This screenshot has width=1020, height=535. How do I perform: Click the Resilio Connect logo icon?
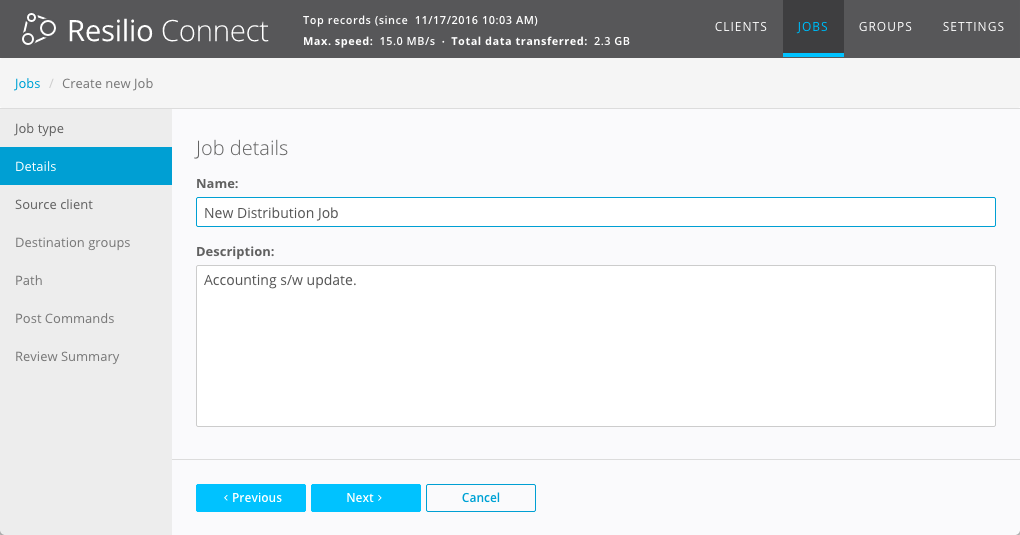pos(38,30)
